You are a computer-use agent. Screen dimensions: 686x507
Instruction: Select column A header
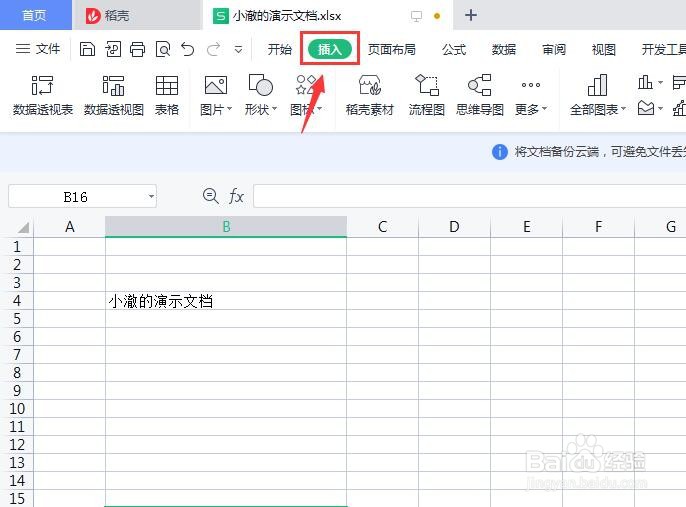click(70, 227)
